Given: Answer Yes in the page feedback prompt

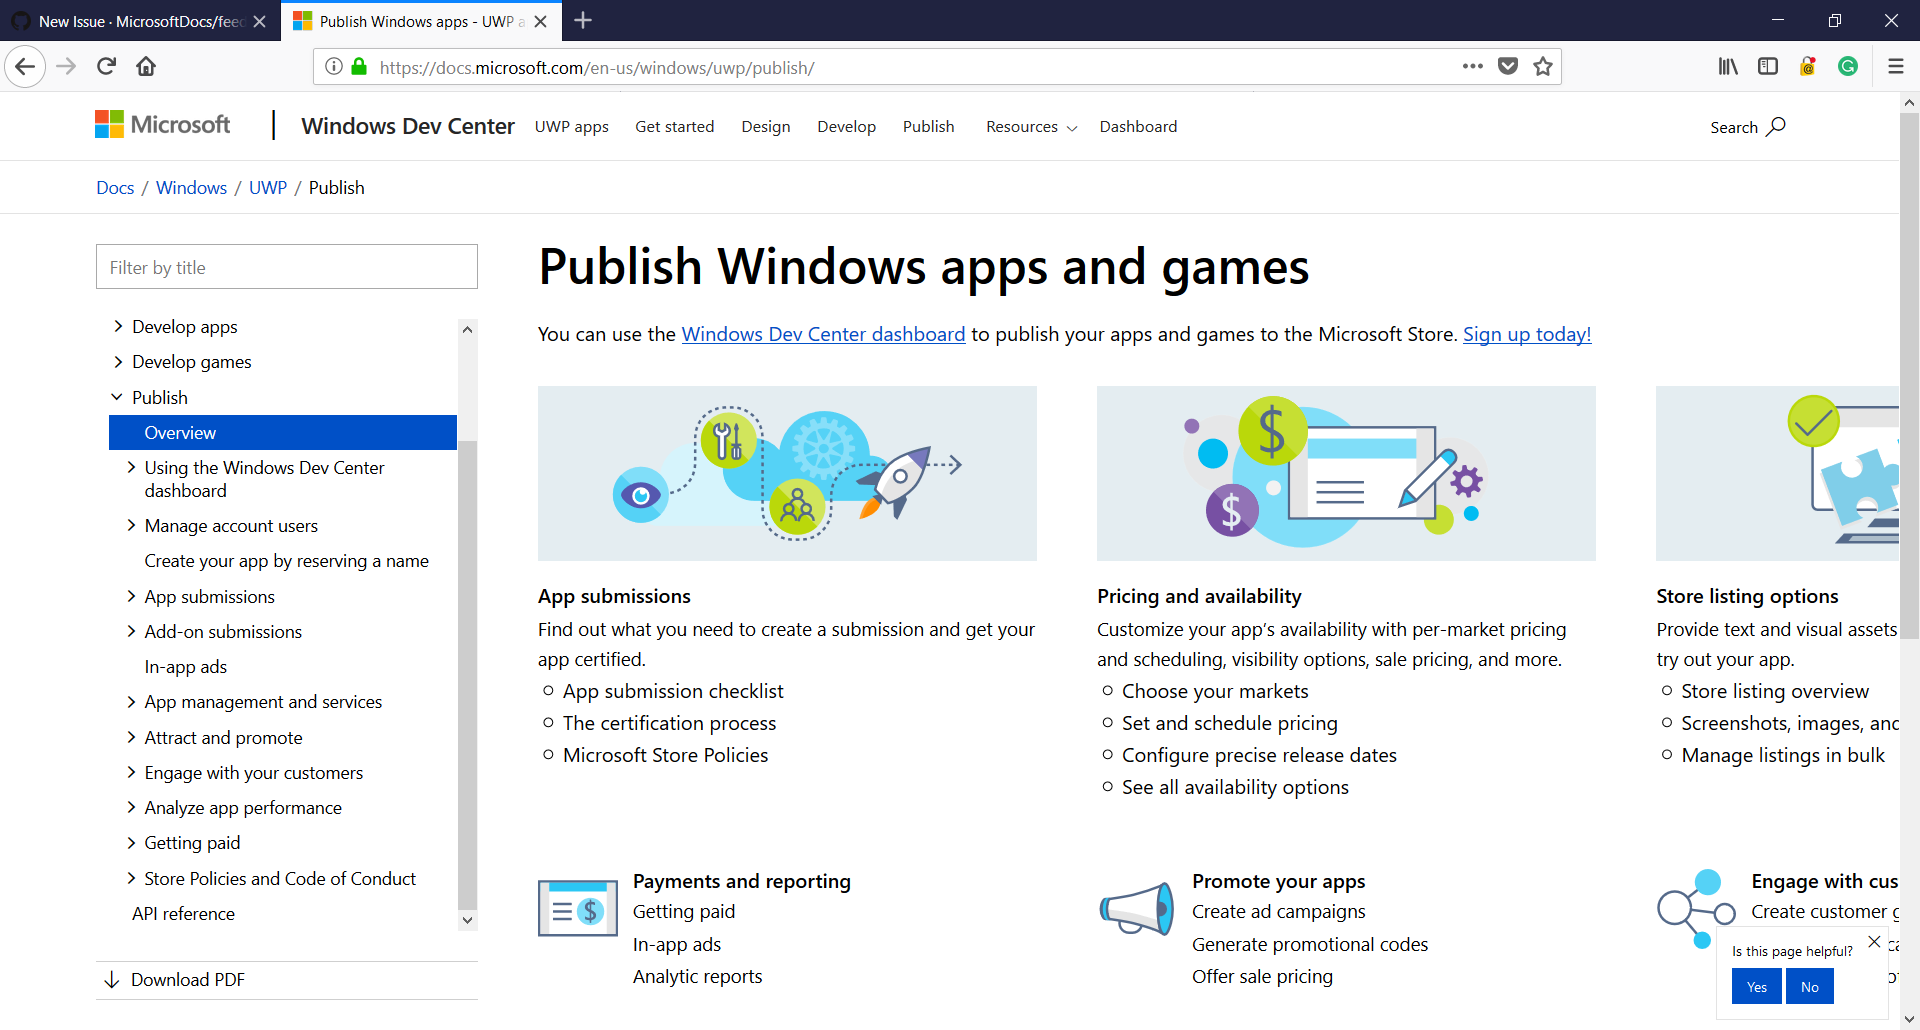Looking at the screenshot, I should coord(1755,986).
